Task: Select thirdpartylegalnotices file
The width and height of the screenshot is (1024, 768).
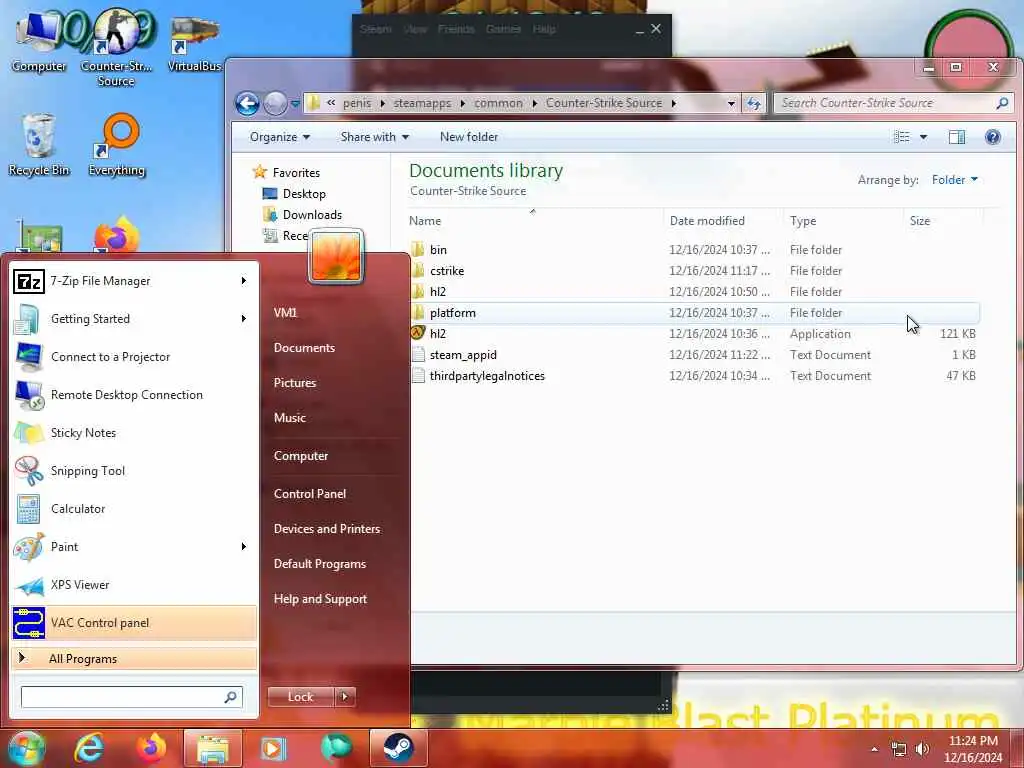Action: 694,376
